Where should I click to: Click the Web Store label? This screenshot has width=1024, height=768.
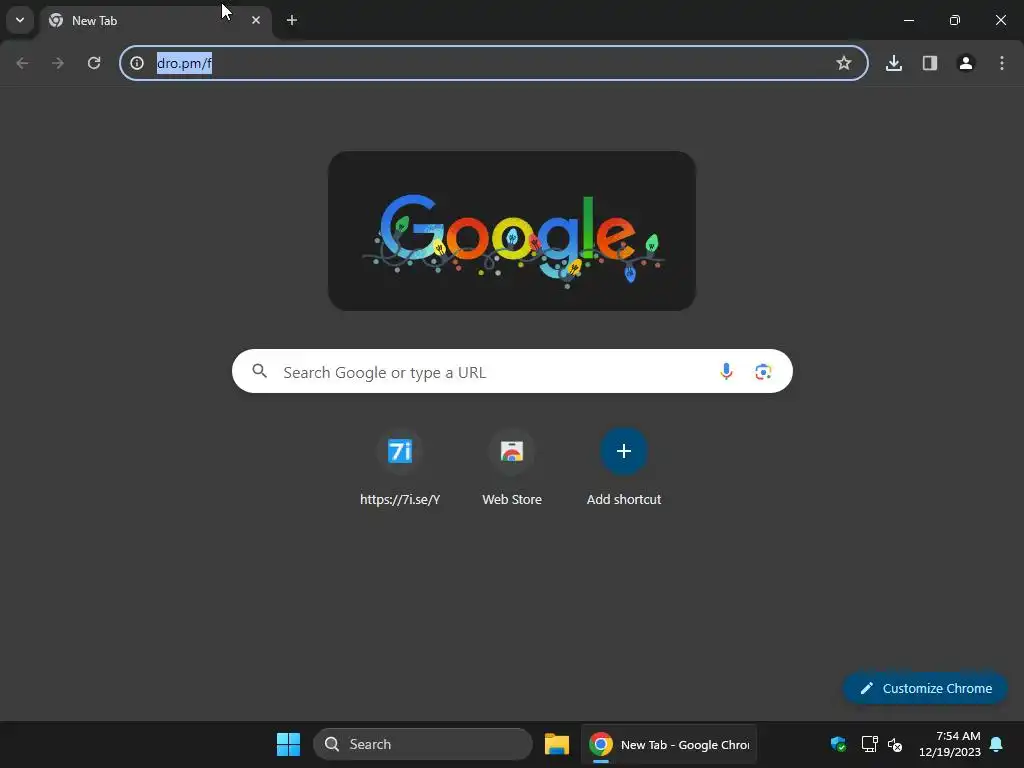[512, 500]
